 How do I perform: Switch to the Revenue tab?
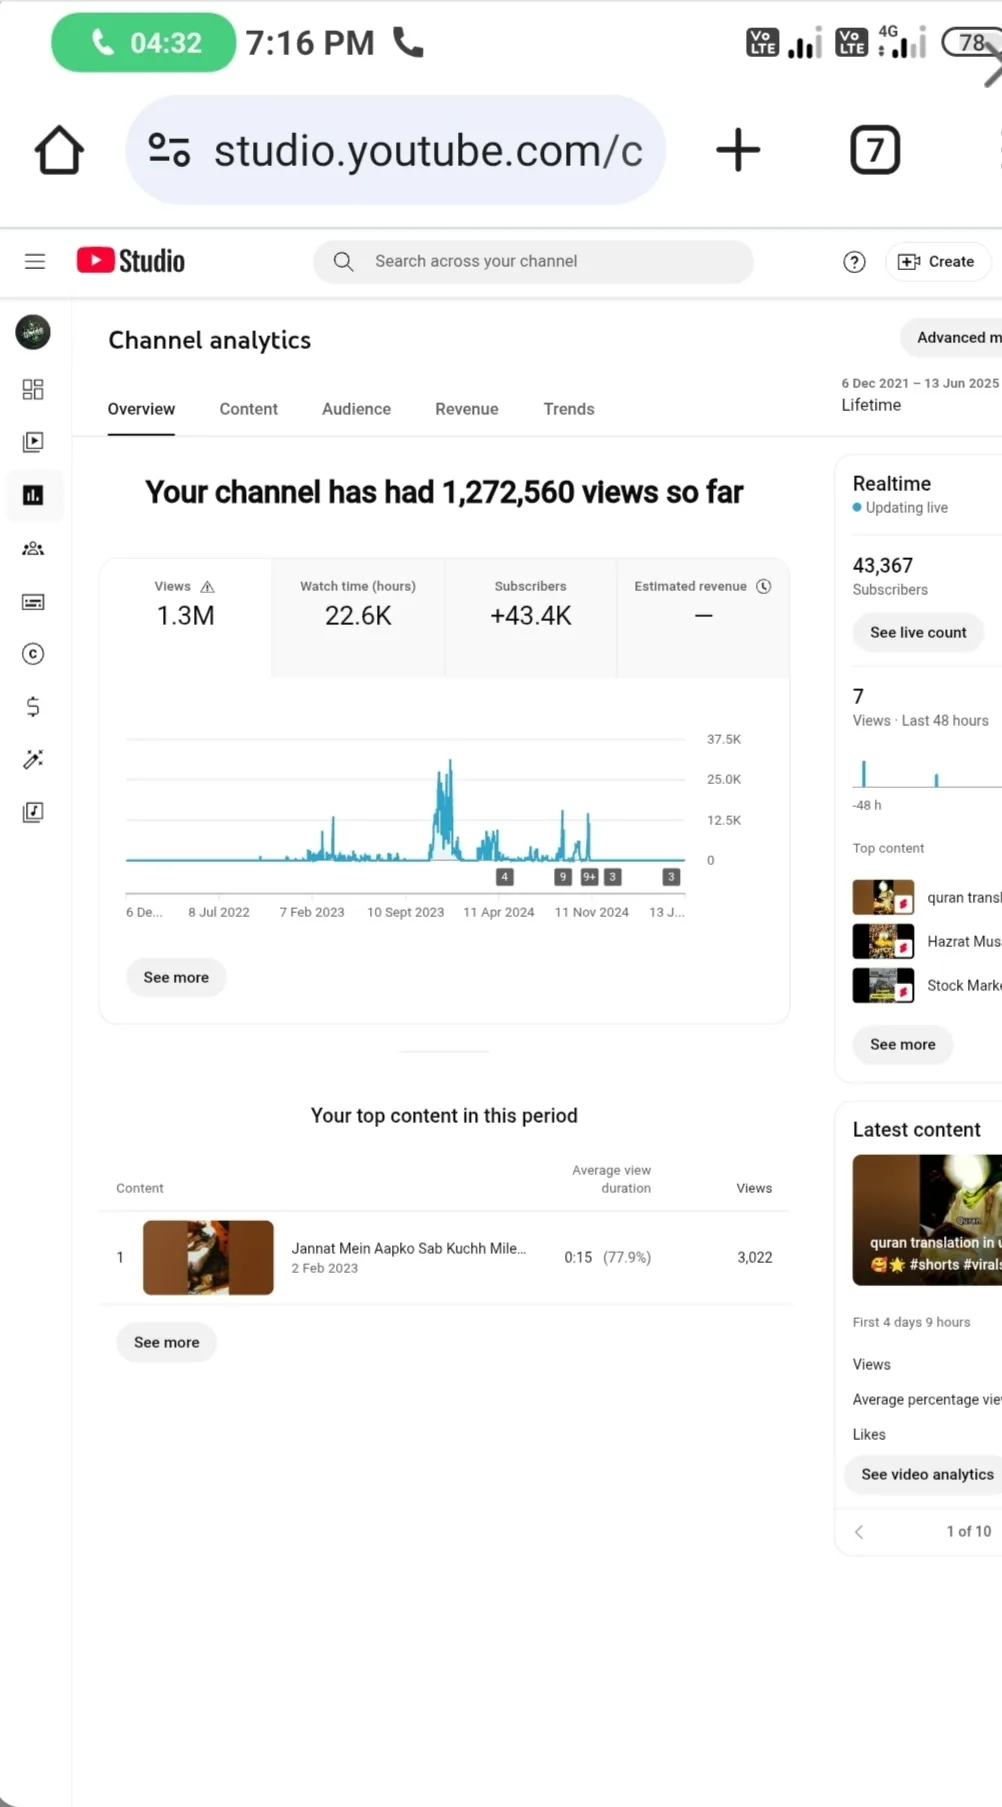467,409
